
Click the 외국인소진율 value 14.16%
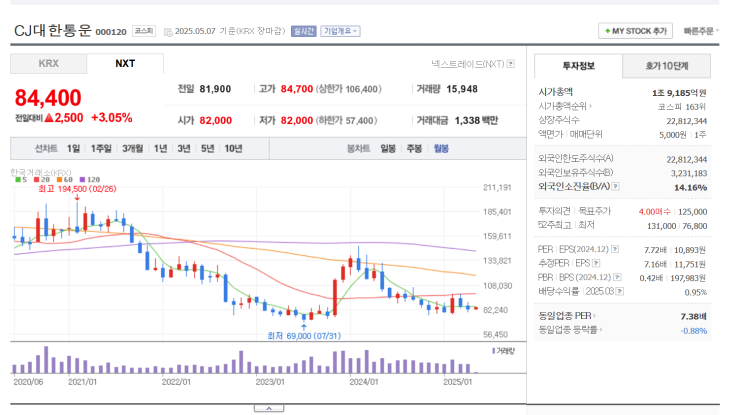690,188
